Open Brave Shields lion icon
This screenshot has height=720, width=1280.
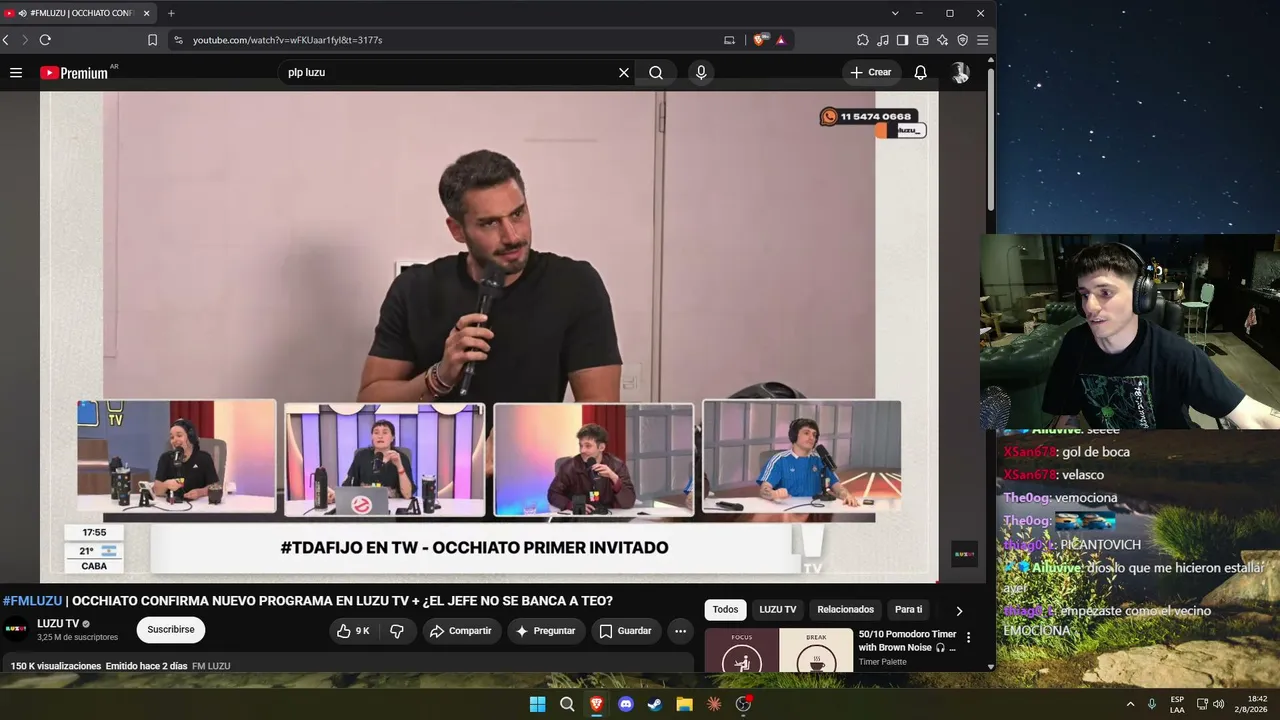point(761,40)
